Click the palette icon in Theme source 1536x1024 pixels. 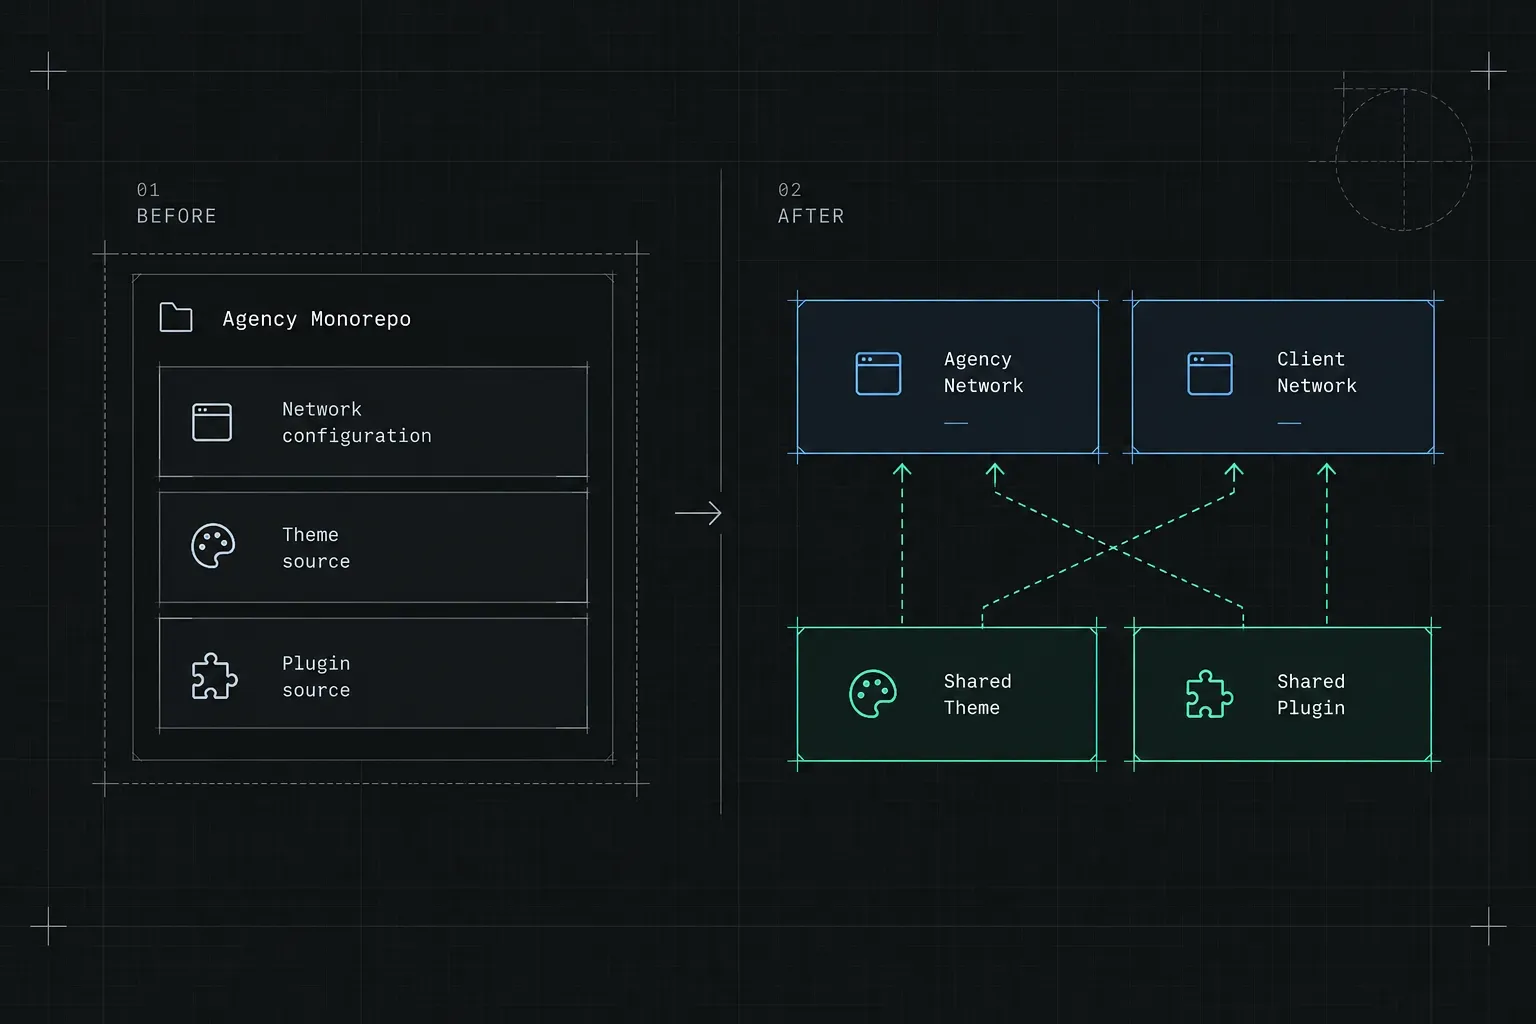(x=213, y=546)
